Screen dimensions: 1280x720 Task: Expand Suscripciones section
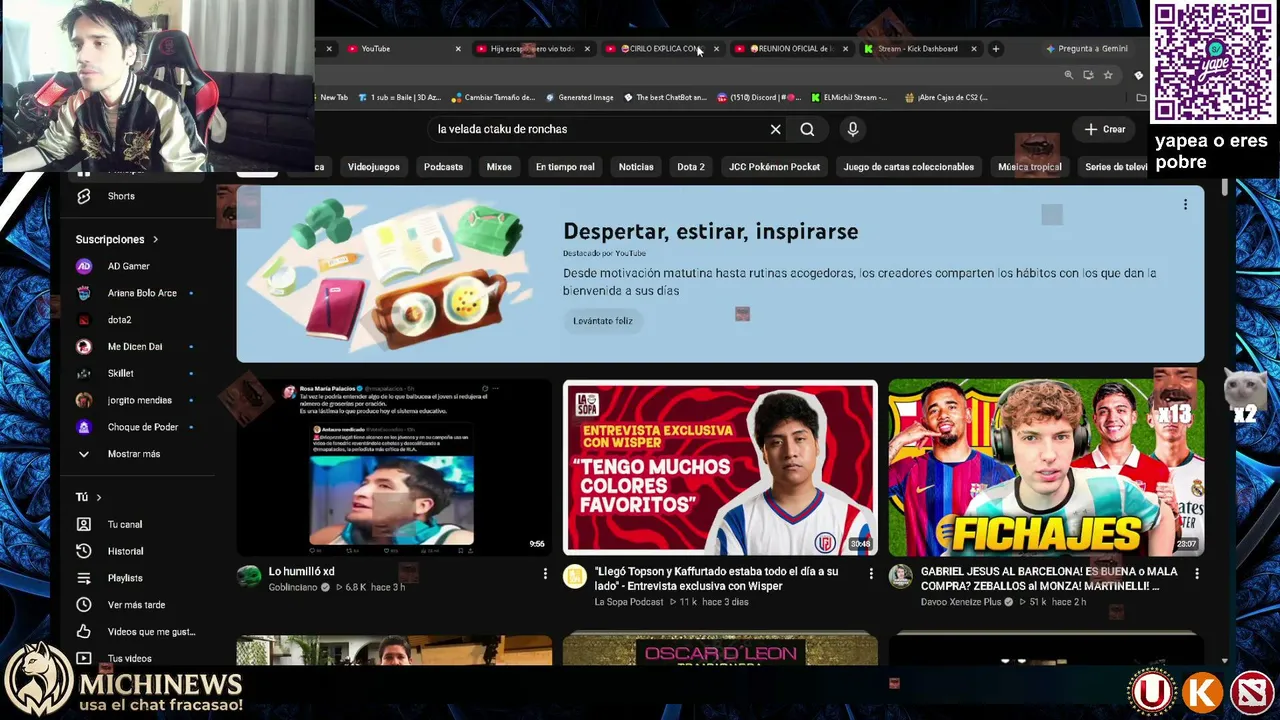coord(117,239)
